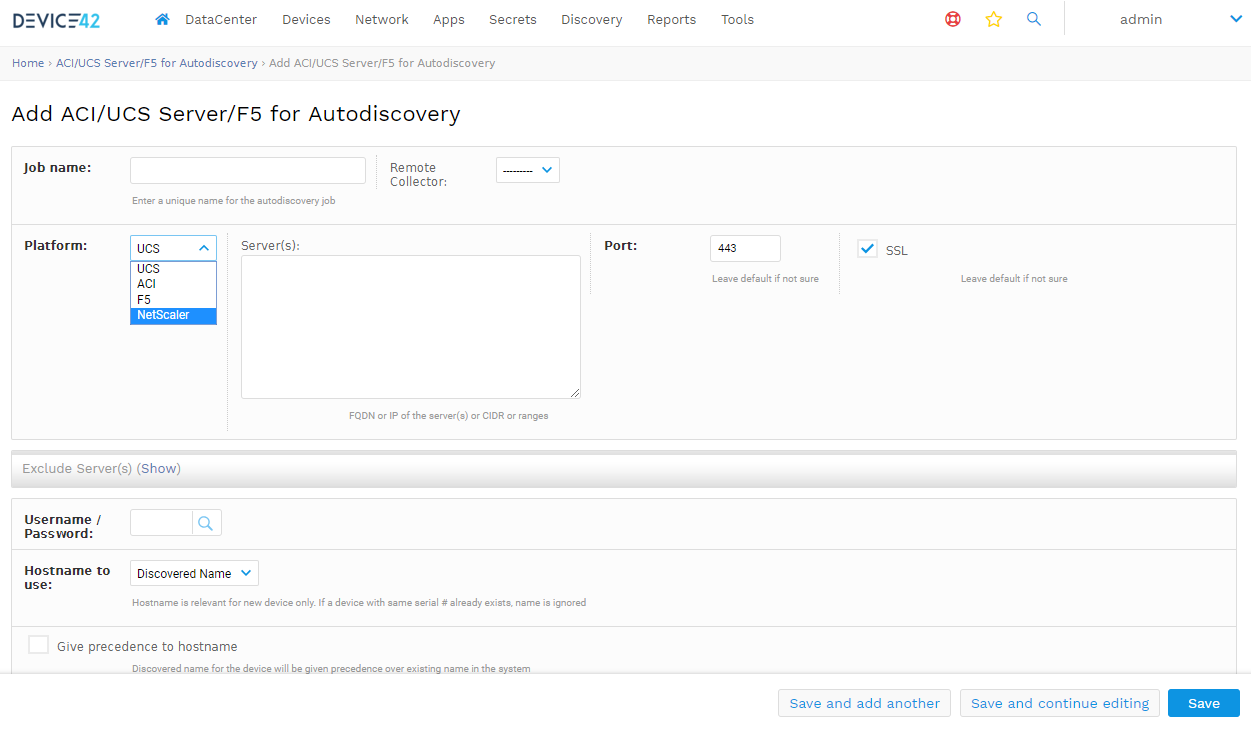Click the yellow star favorites icon
Screen dimensions: 1251x729
point(994,19)
